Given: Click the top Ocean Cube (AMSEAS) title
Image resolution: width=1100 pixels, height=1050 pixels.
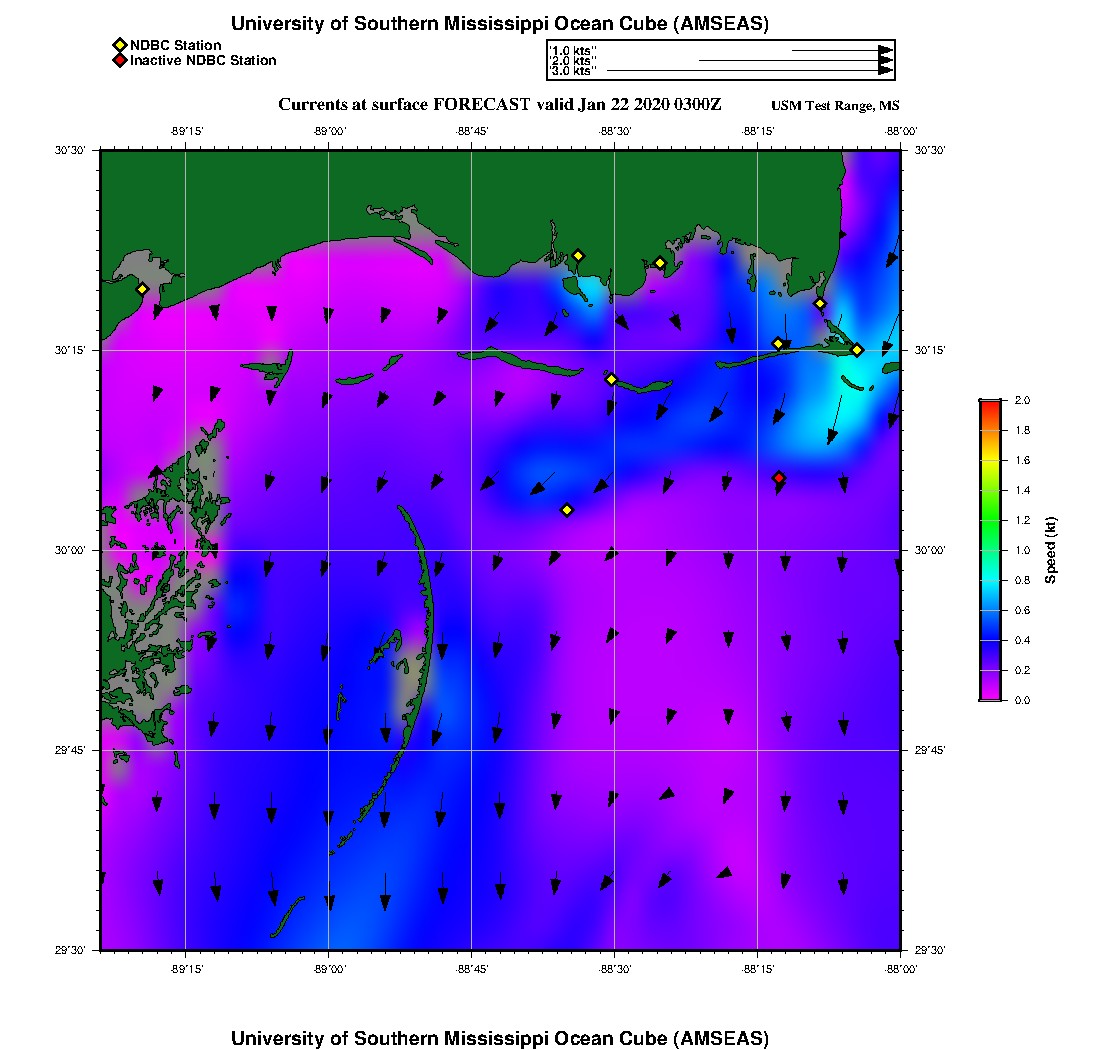Looking at the screenshot, I should point(499,24).
